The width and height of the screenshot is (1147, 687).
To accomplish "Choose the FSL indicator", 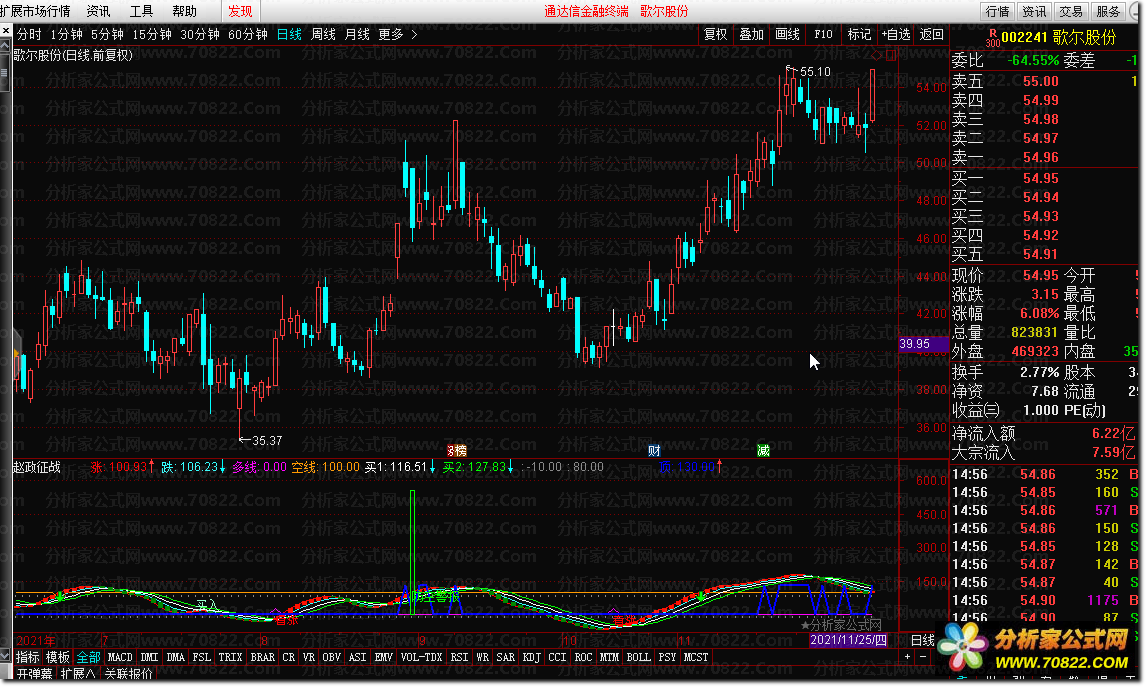I will [202, 657].
